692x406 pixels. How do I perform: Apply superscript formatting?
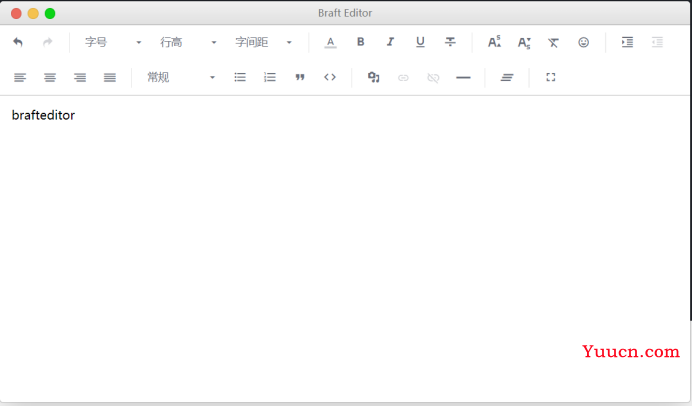tap(494, 42)
